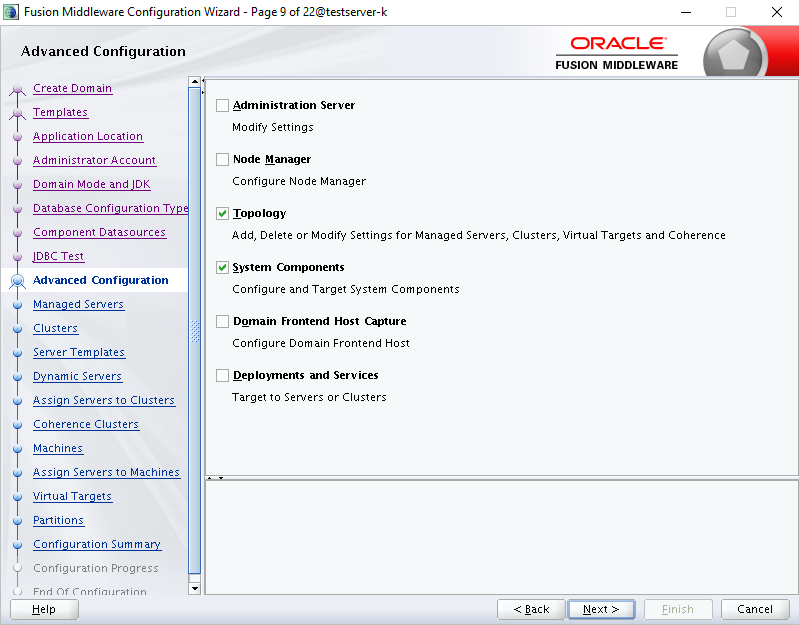Go to Domain Mode and JDK

point(92,184)
